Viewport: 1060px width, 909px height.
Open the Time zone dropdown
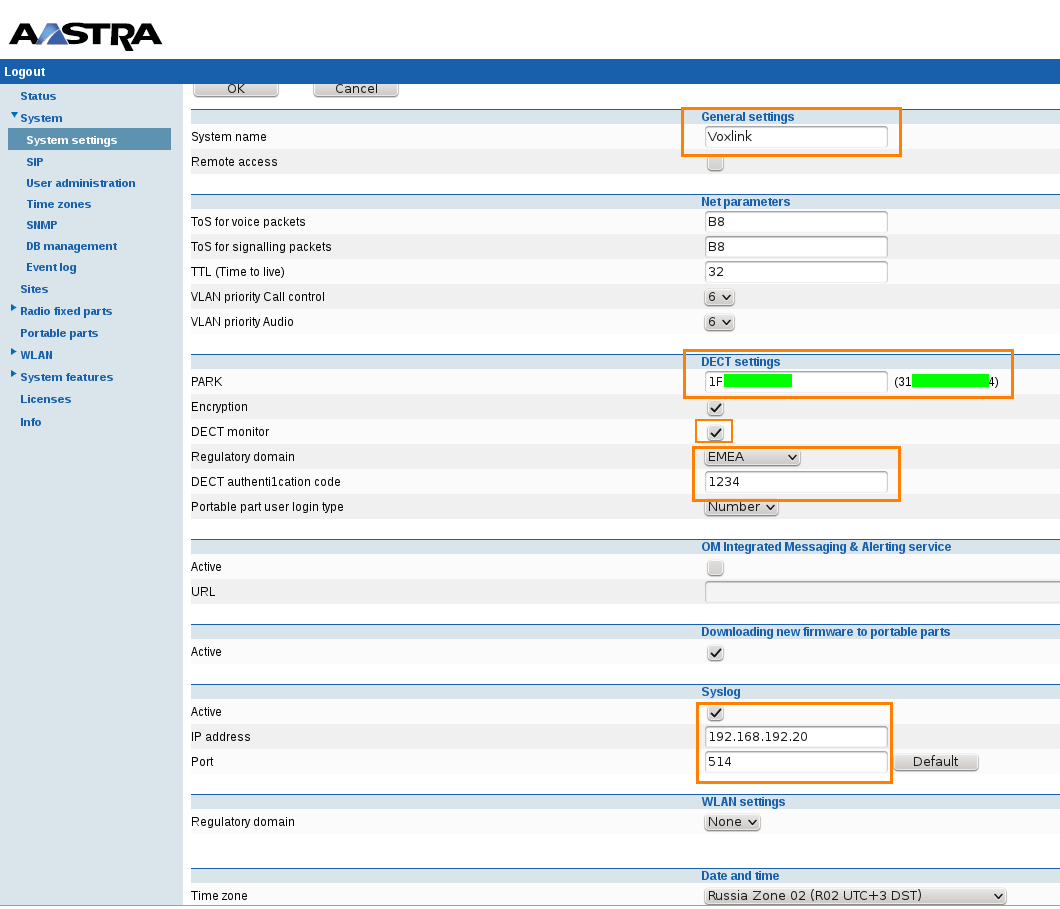pyautogui.click(x=855, y=896)
